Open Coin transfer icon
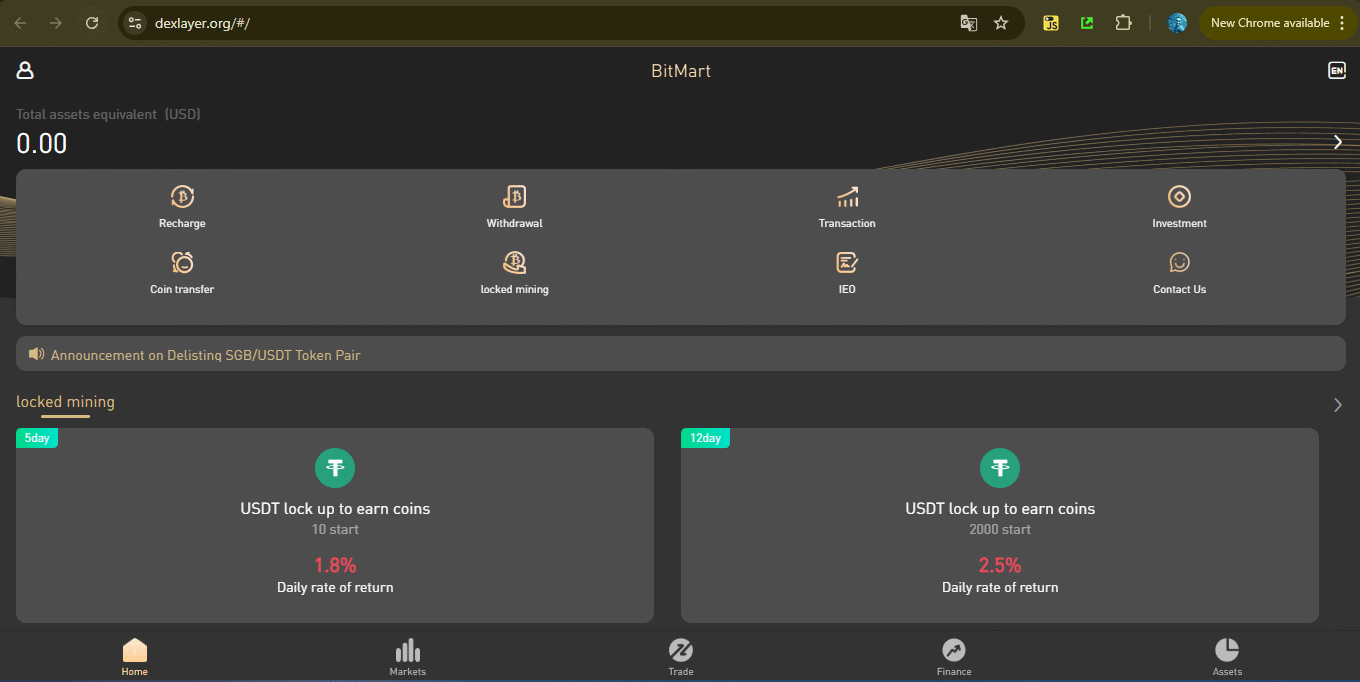The image size is (1360, 682). pos(182,263)
